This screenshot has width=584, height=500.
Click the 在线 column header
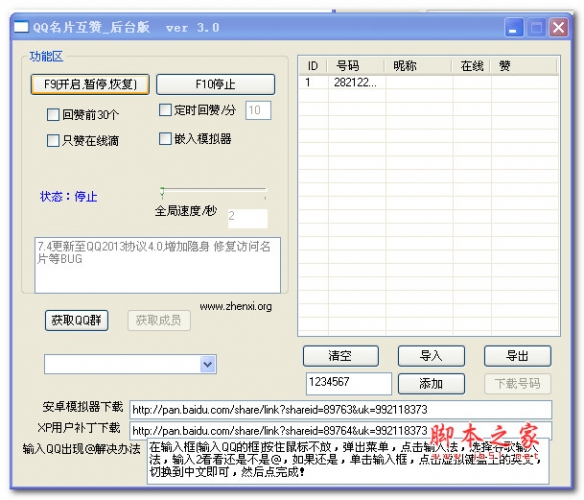[x=472, y=66]
